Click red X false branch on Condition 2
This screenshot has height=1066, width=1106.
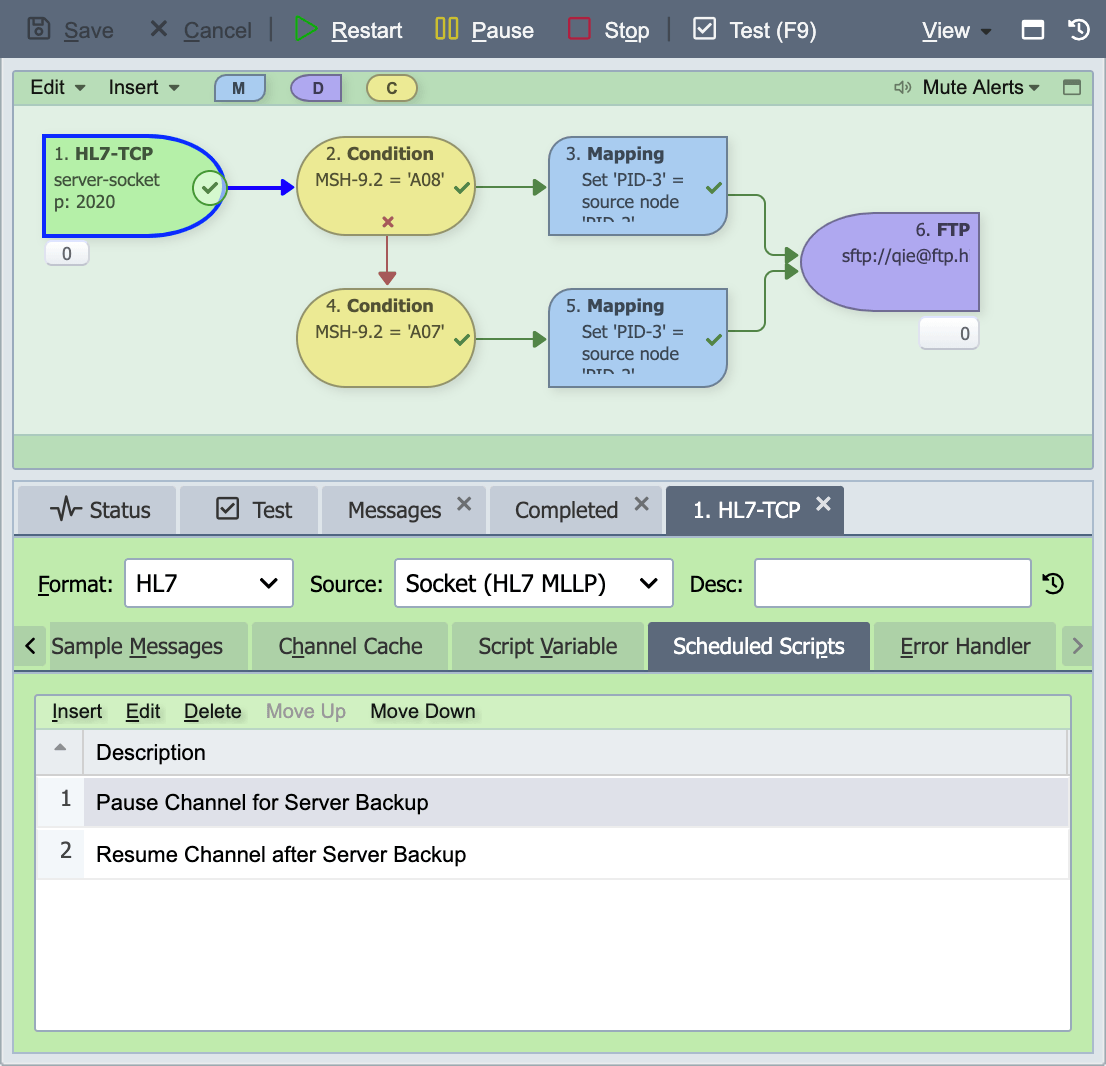(387, 222)
